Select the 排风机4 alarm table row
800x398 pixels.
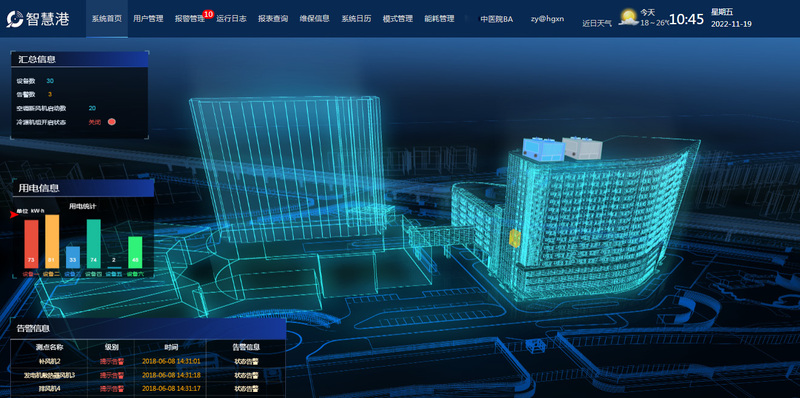pyautogui.click(x=148, y=389)
